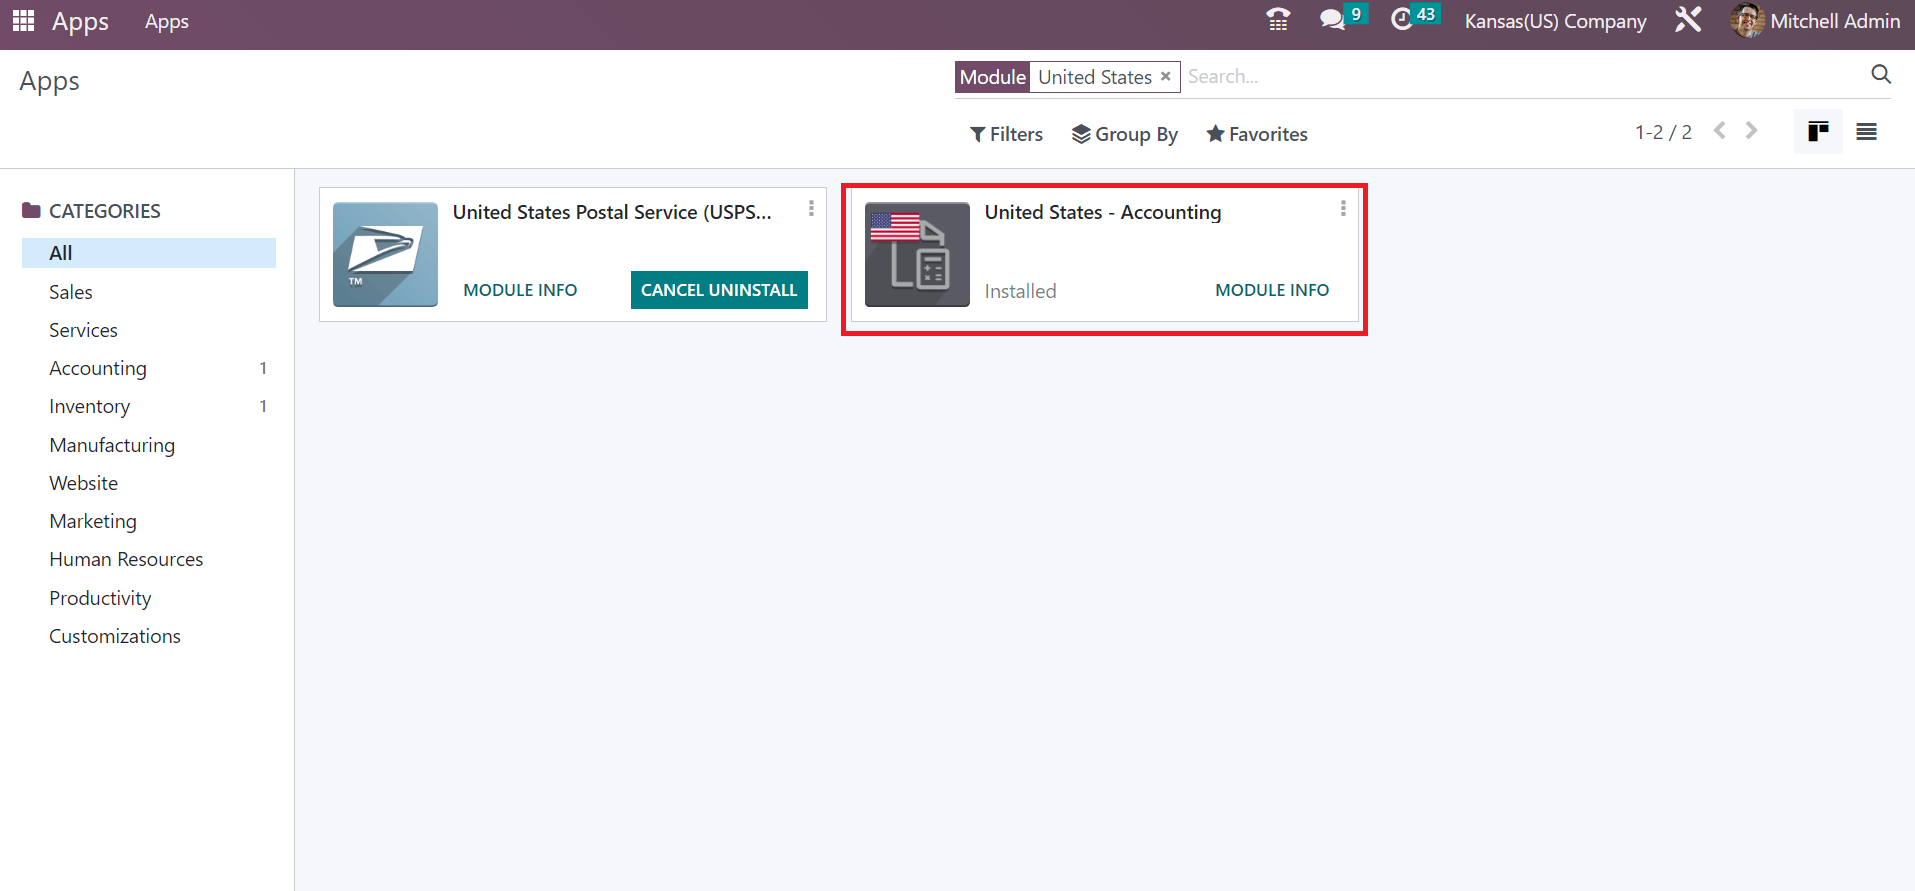Select Manufacturing category

click(149, 445)
